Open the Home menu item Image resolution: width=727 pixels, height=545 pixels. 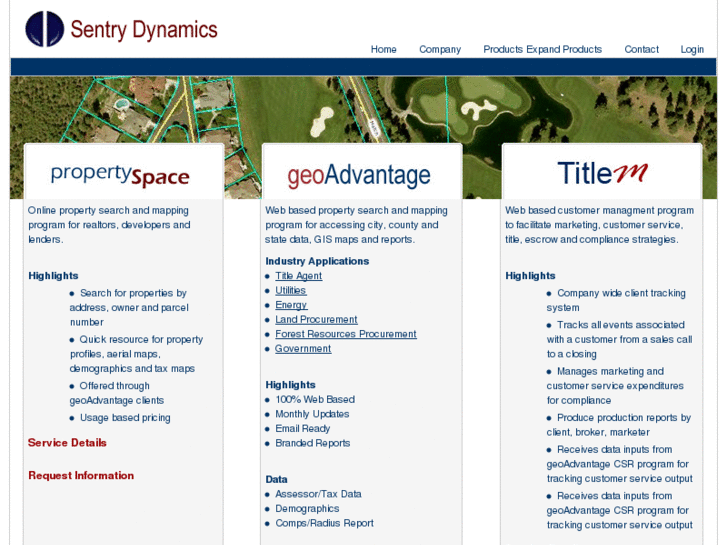383,49
